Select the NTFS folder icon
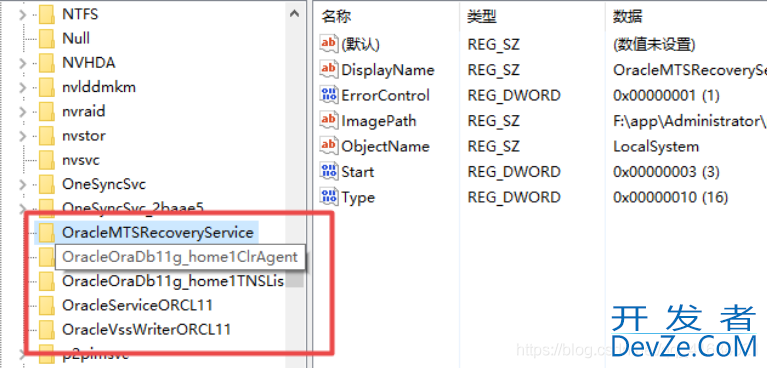Image resolution: width=767 pixels, height=368 pixels. (47, 14)
